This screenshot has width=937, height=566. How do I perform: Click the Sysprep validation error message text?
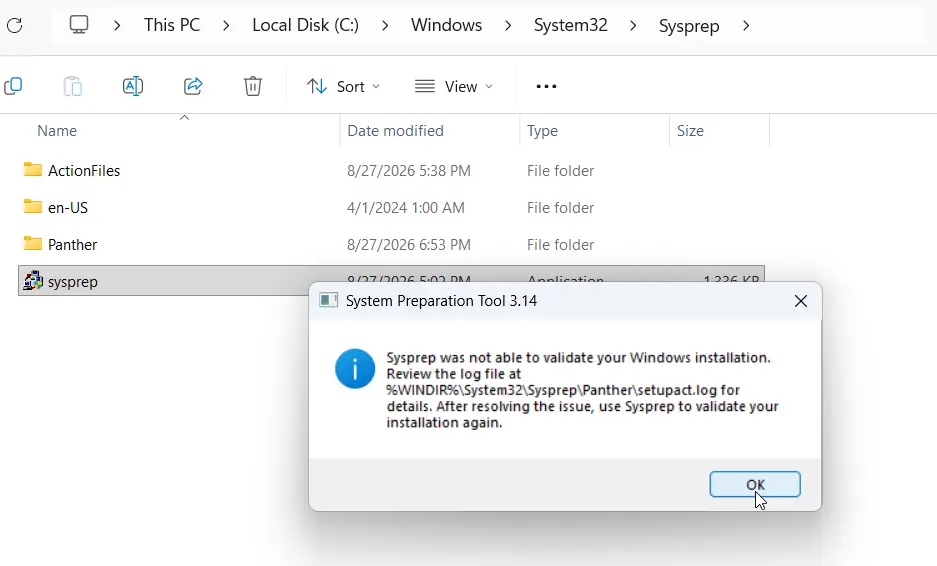pos(582,390)
